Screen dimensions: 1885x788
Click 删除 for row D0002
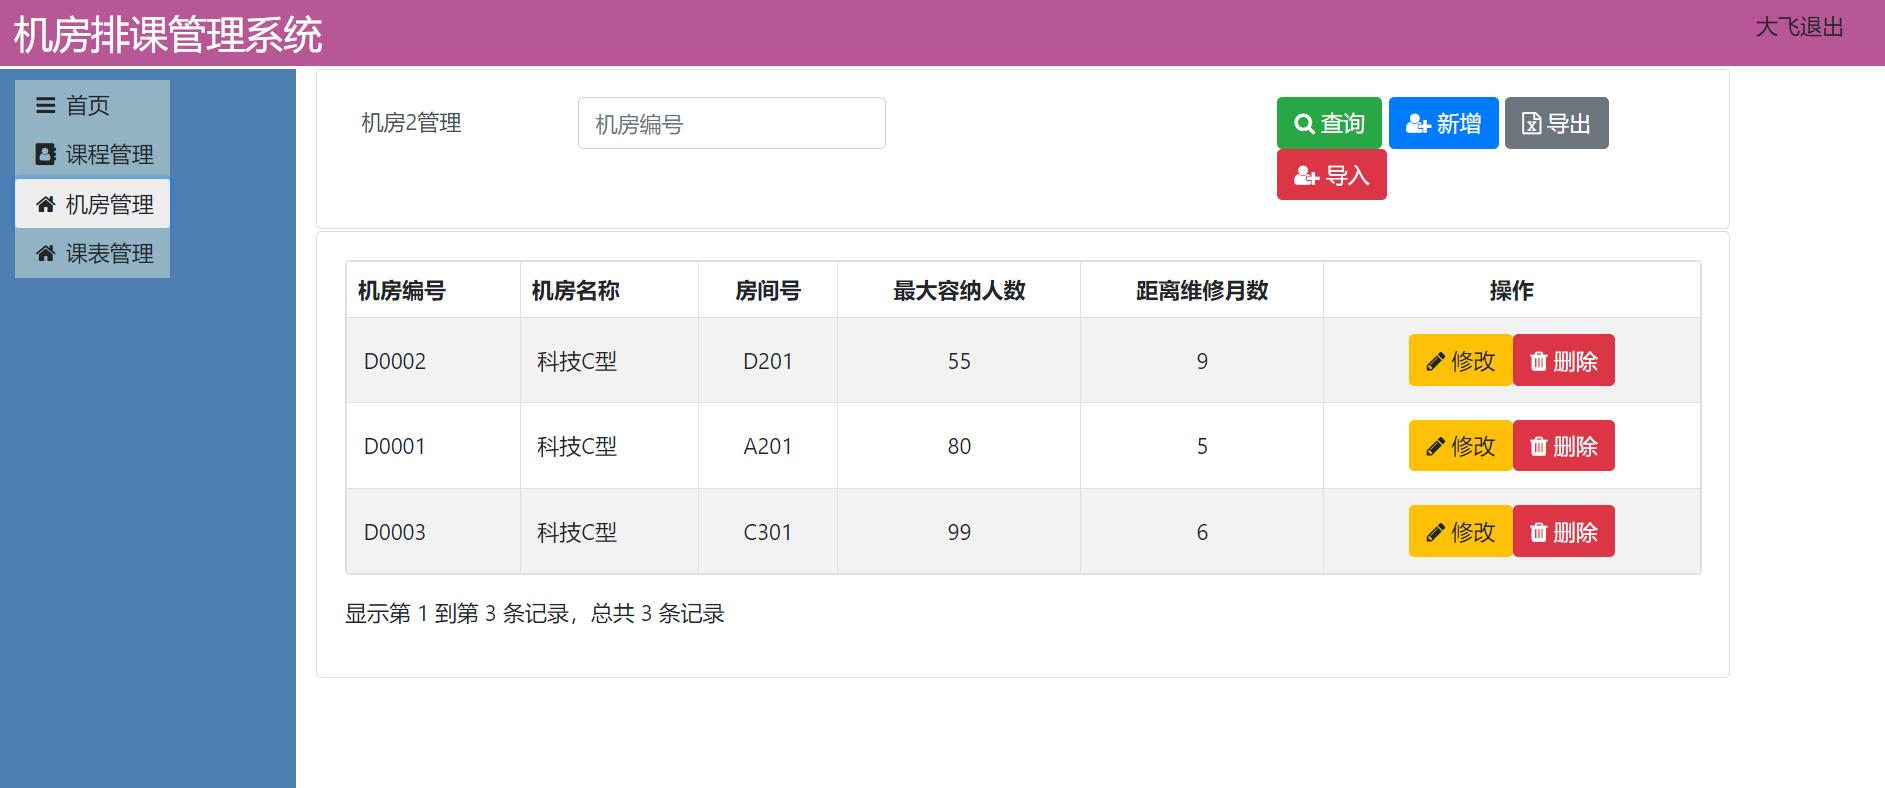click(x=1564, y=360)
